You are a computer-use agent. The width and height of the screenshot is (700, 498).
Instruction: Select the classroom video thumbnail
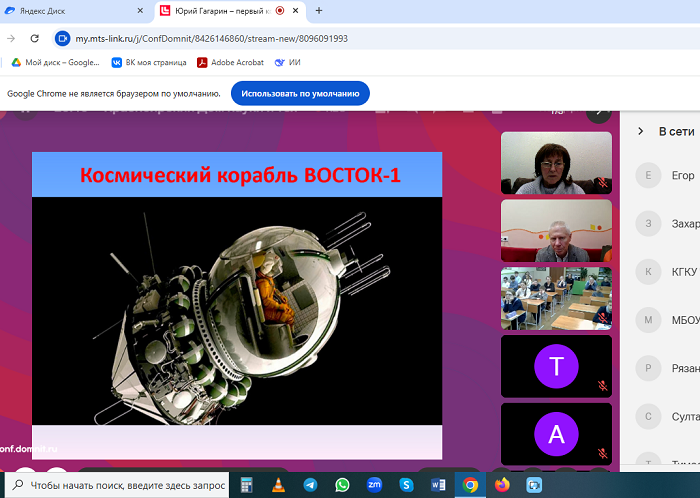pos(555,297)
